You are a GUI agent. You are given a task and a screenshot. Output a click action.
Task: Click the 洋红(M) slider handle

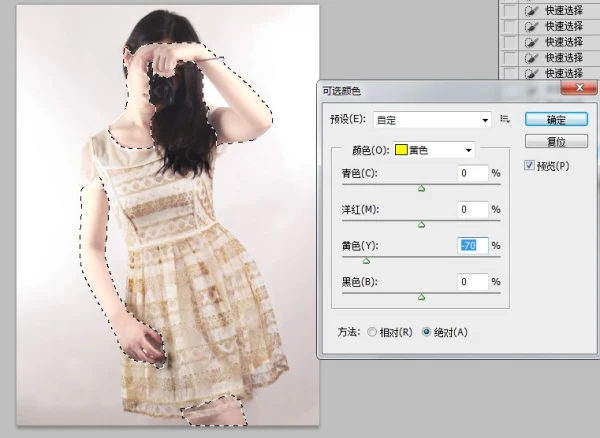tap(421, 225)
